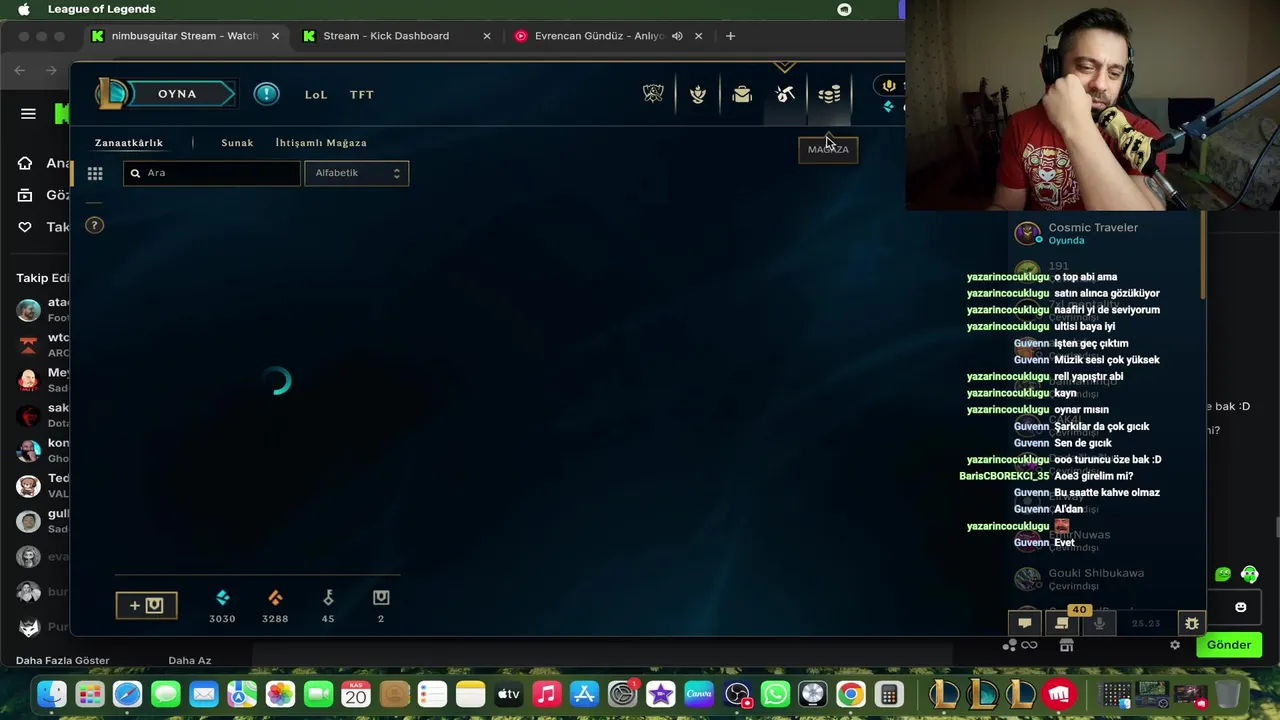Screen dimensions: 1280x720
Task: Select the Zanaatkârlık tab
Action: click(x=129, y=143)
